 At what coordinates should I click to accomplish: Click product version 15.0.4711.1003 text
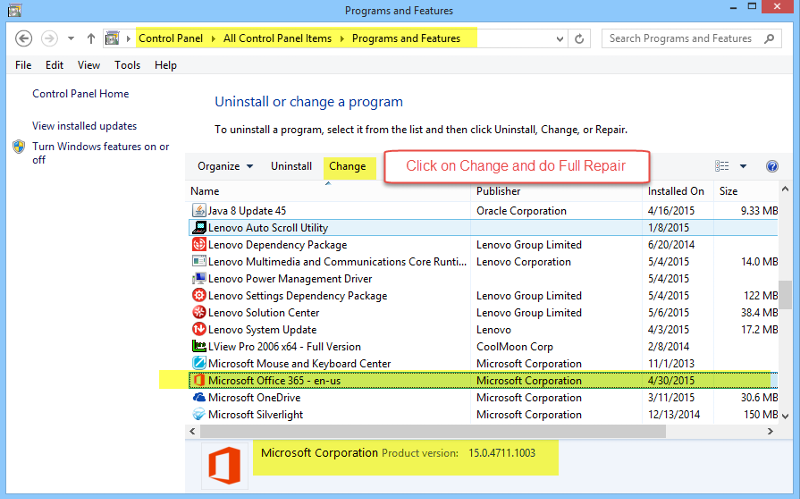pyautogui.click(x=502, y=453)
